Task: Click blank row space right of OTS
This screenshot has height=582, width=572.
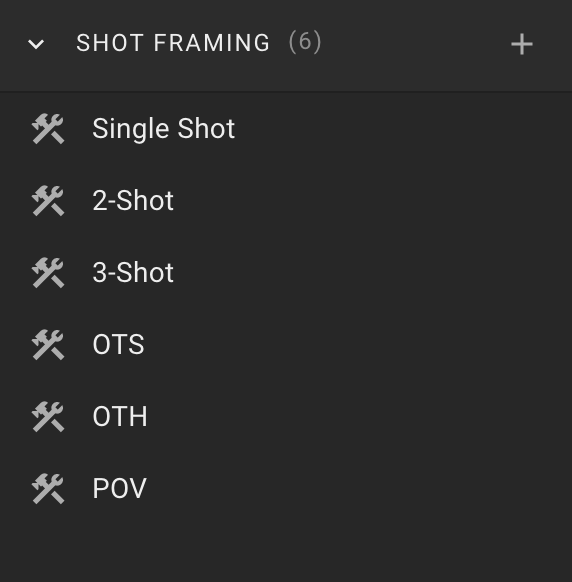Action: pyautogui.click(x=356, y=345)
